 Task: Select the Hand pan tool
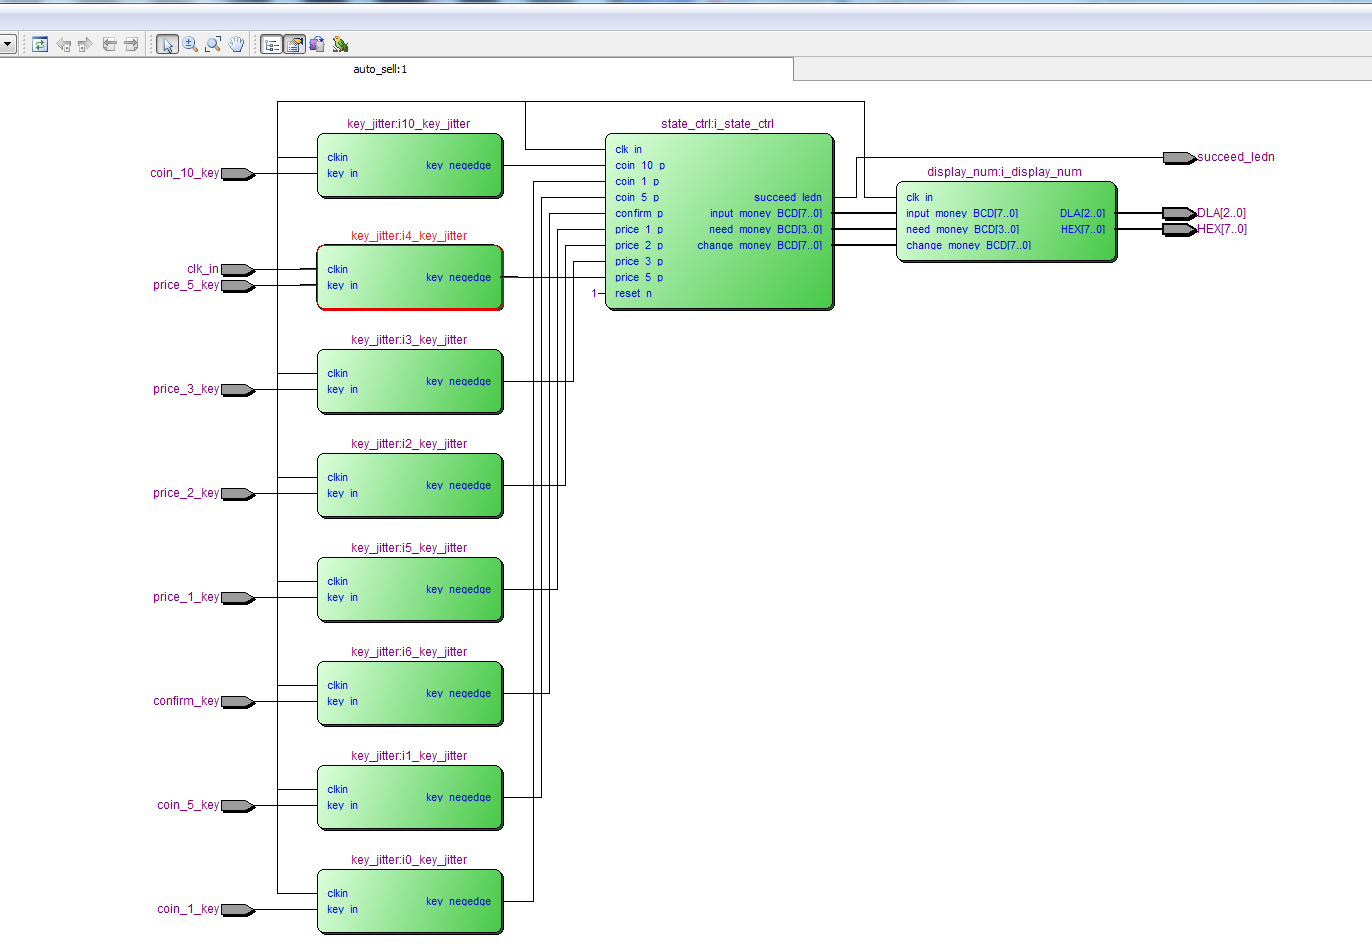coord(236,44)
